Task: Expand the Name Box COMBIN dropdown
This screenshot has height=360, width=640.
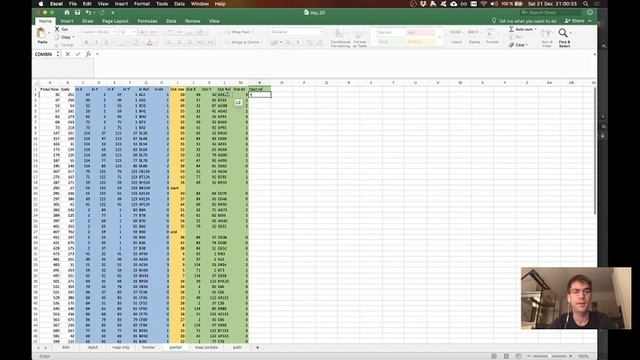Action: point(58,54)
